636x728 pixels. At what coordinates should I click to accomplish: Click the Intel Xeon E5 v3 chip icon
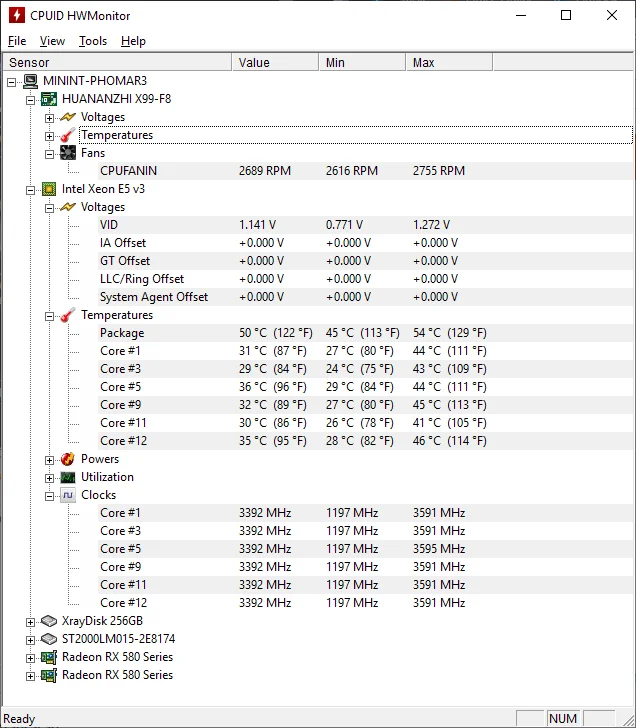pyautogui.click(x=49, y=189)
